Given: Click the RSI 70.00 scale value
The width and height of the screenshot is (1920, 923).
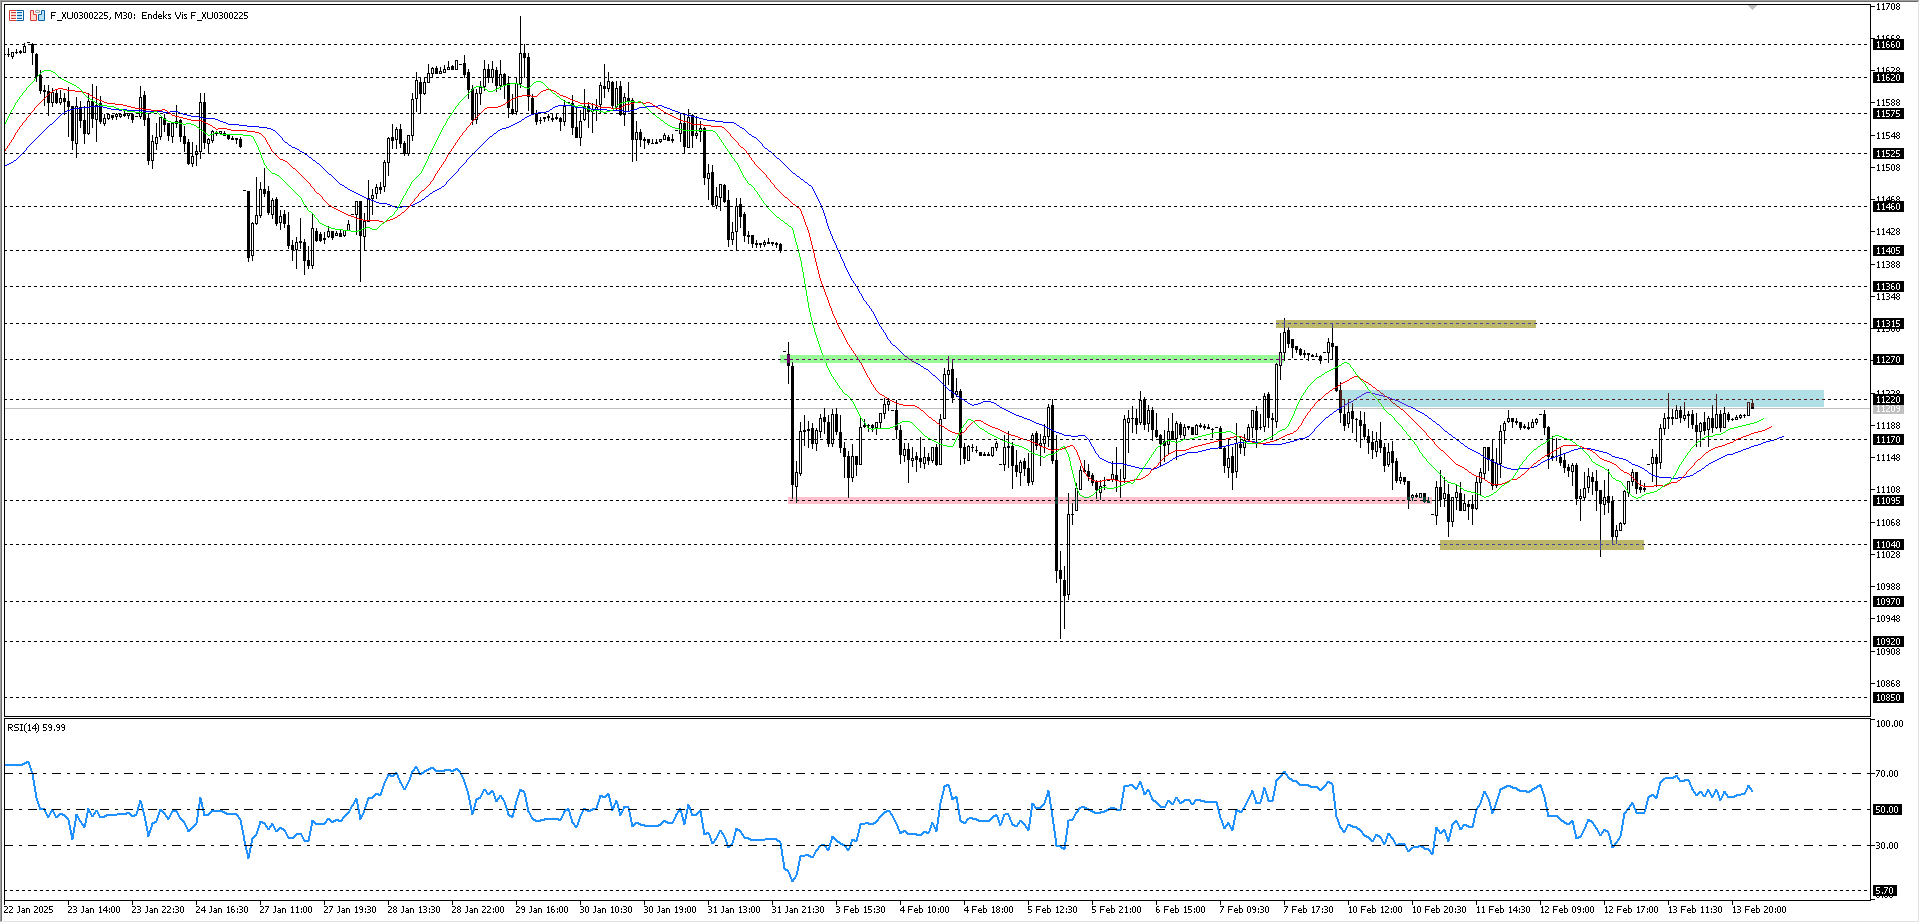Looking at the screenshot, I should [1887, 773].
